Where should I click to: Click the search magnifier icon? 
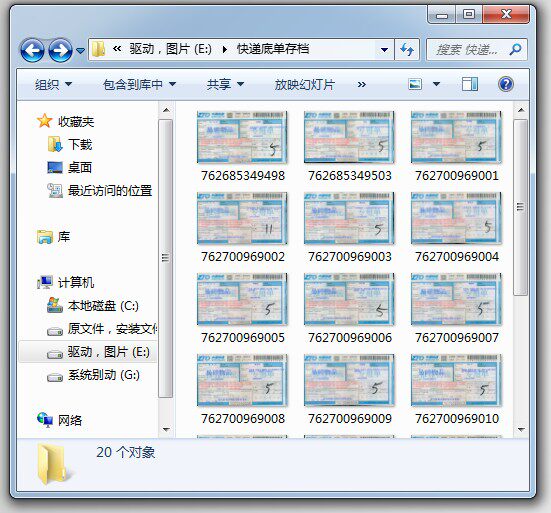[515, 49]
